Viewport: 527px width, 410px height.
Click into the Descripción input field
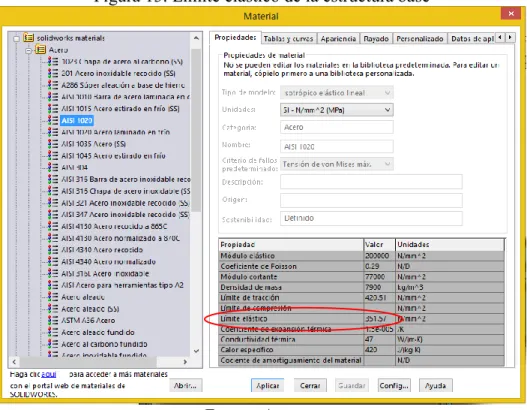pos(371,182)
